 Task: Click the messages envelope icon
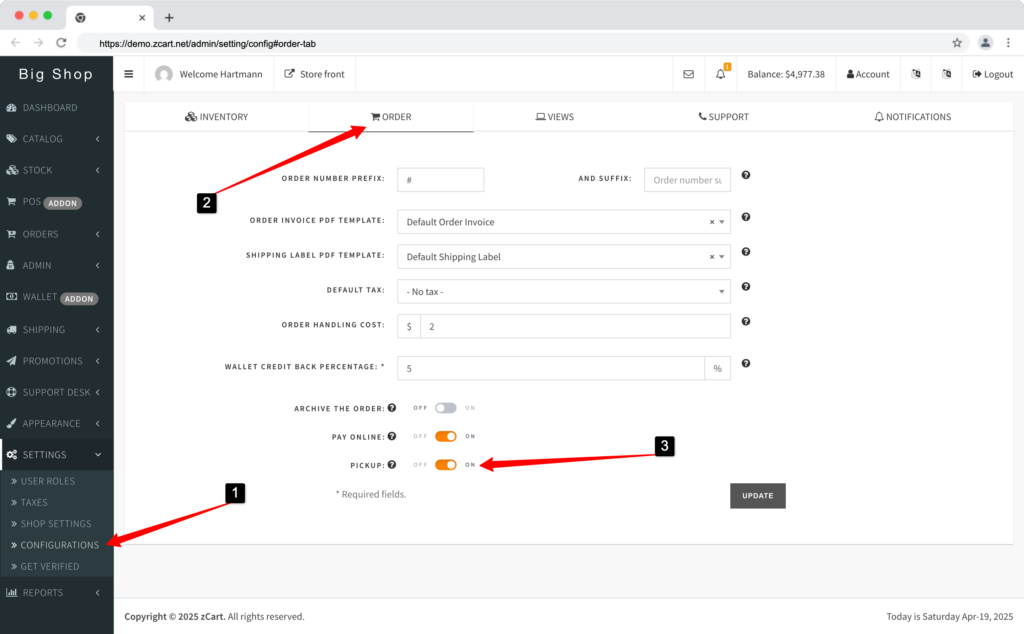click(689, 73)
